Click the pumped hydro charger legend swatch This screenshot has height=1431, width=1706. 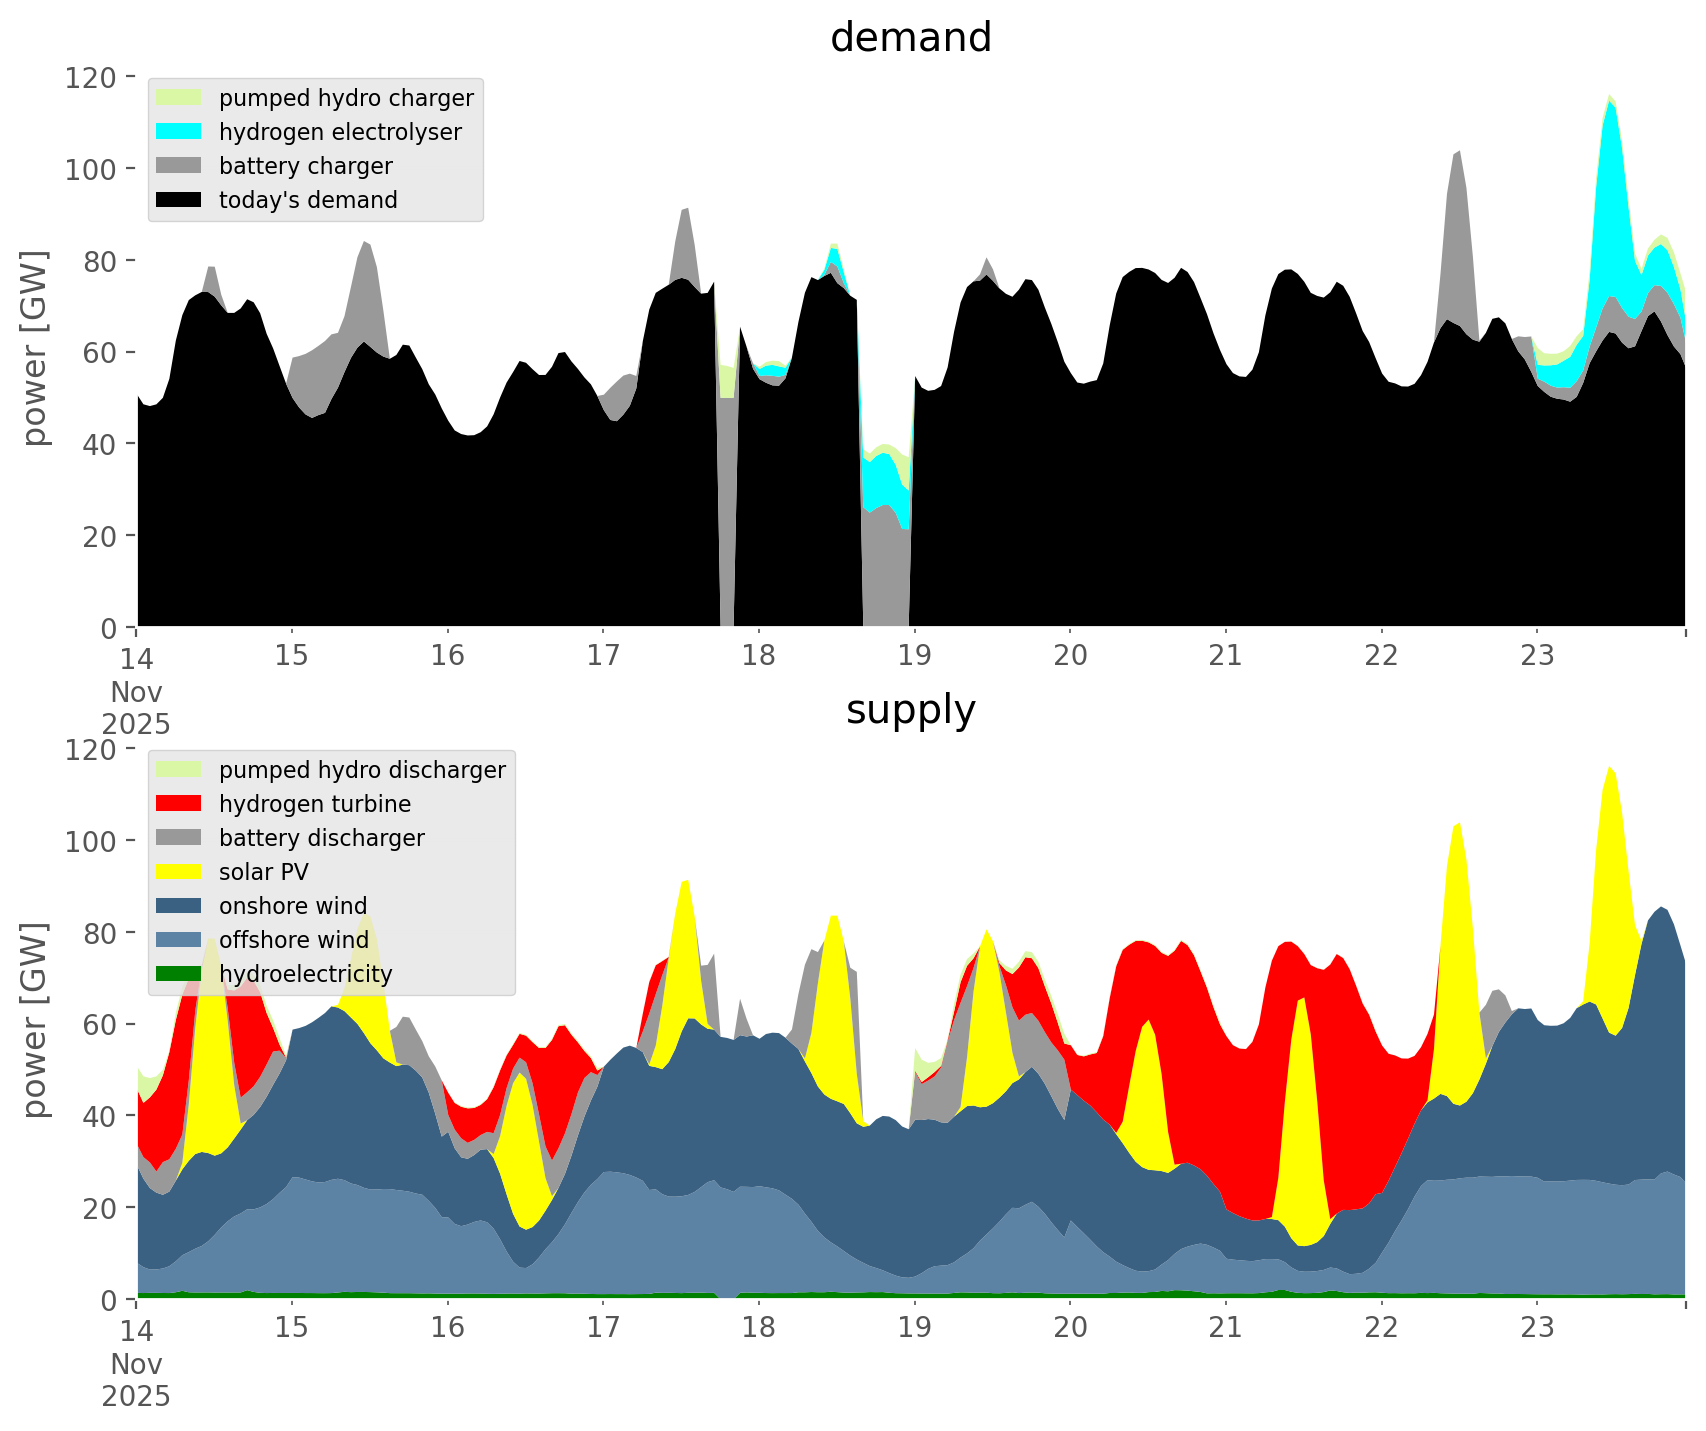tap(179, 98)
